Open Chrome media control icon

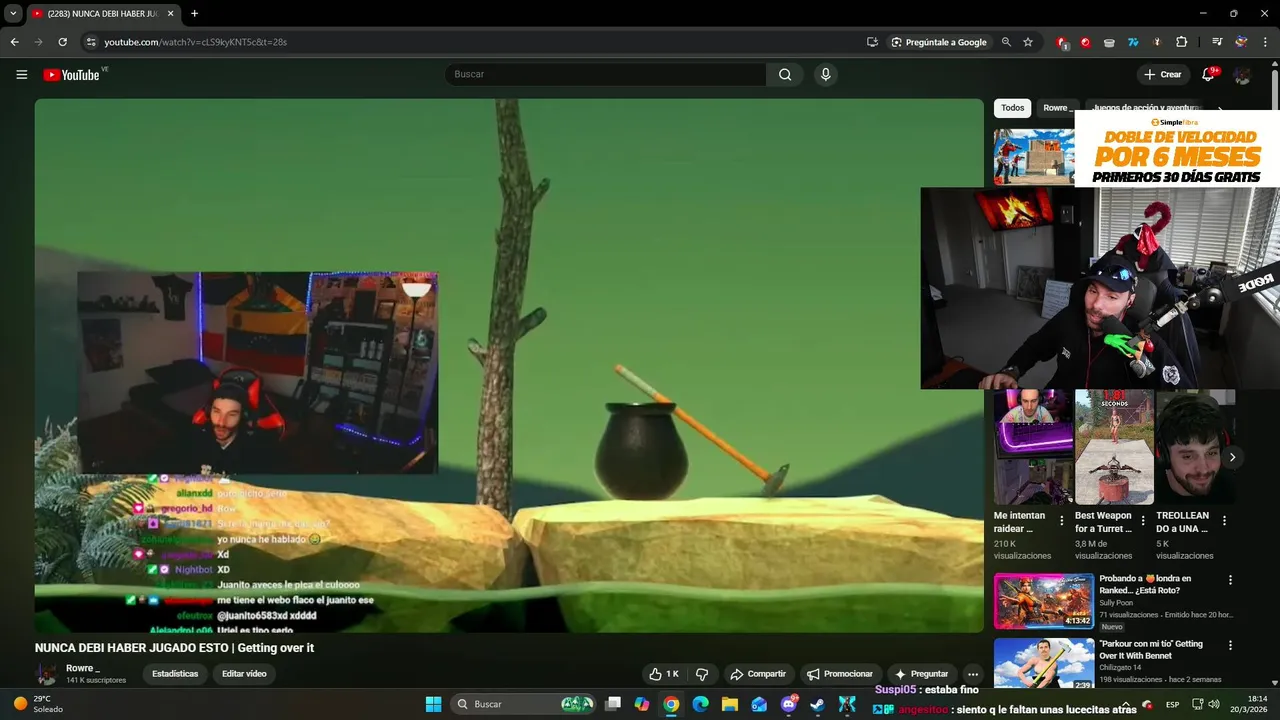click(x=1217, y=42)
